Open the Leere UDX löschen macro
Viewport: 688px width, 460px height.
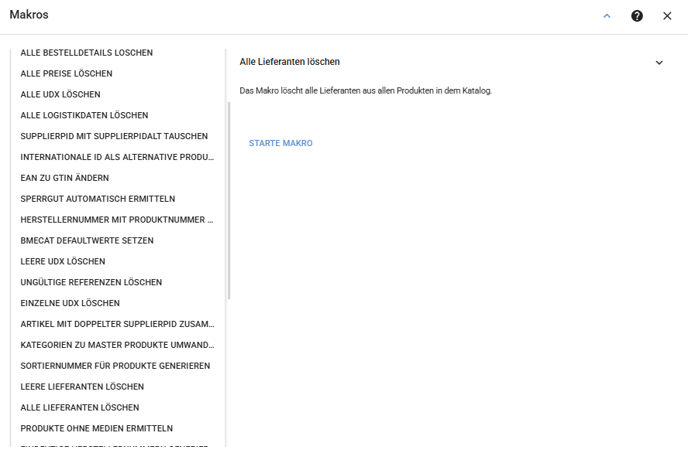click(63, 262)
